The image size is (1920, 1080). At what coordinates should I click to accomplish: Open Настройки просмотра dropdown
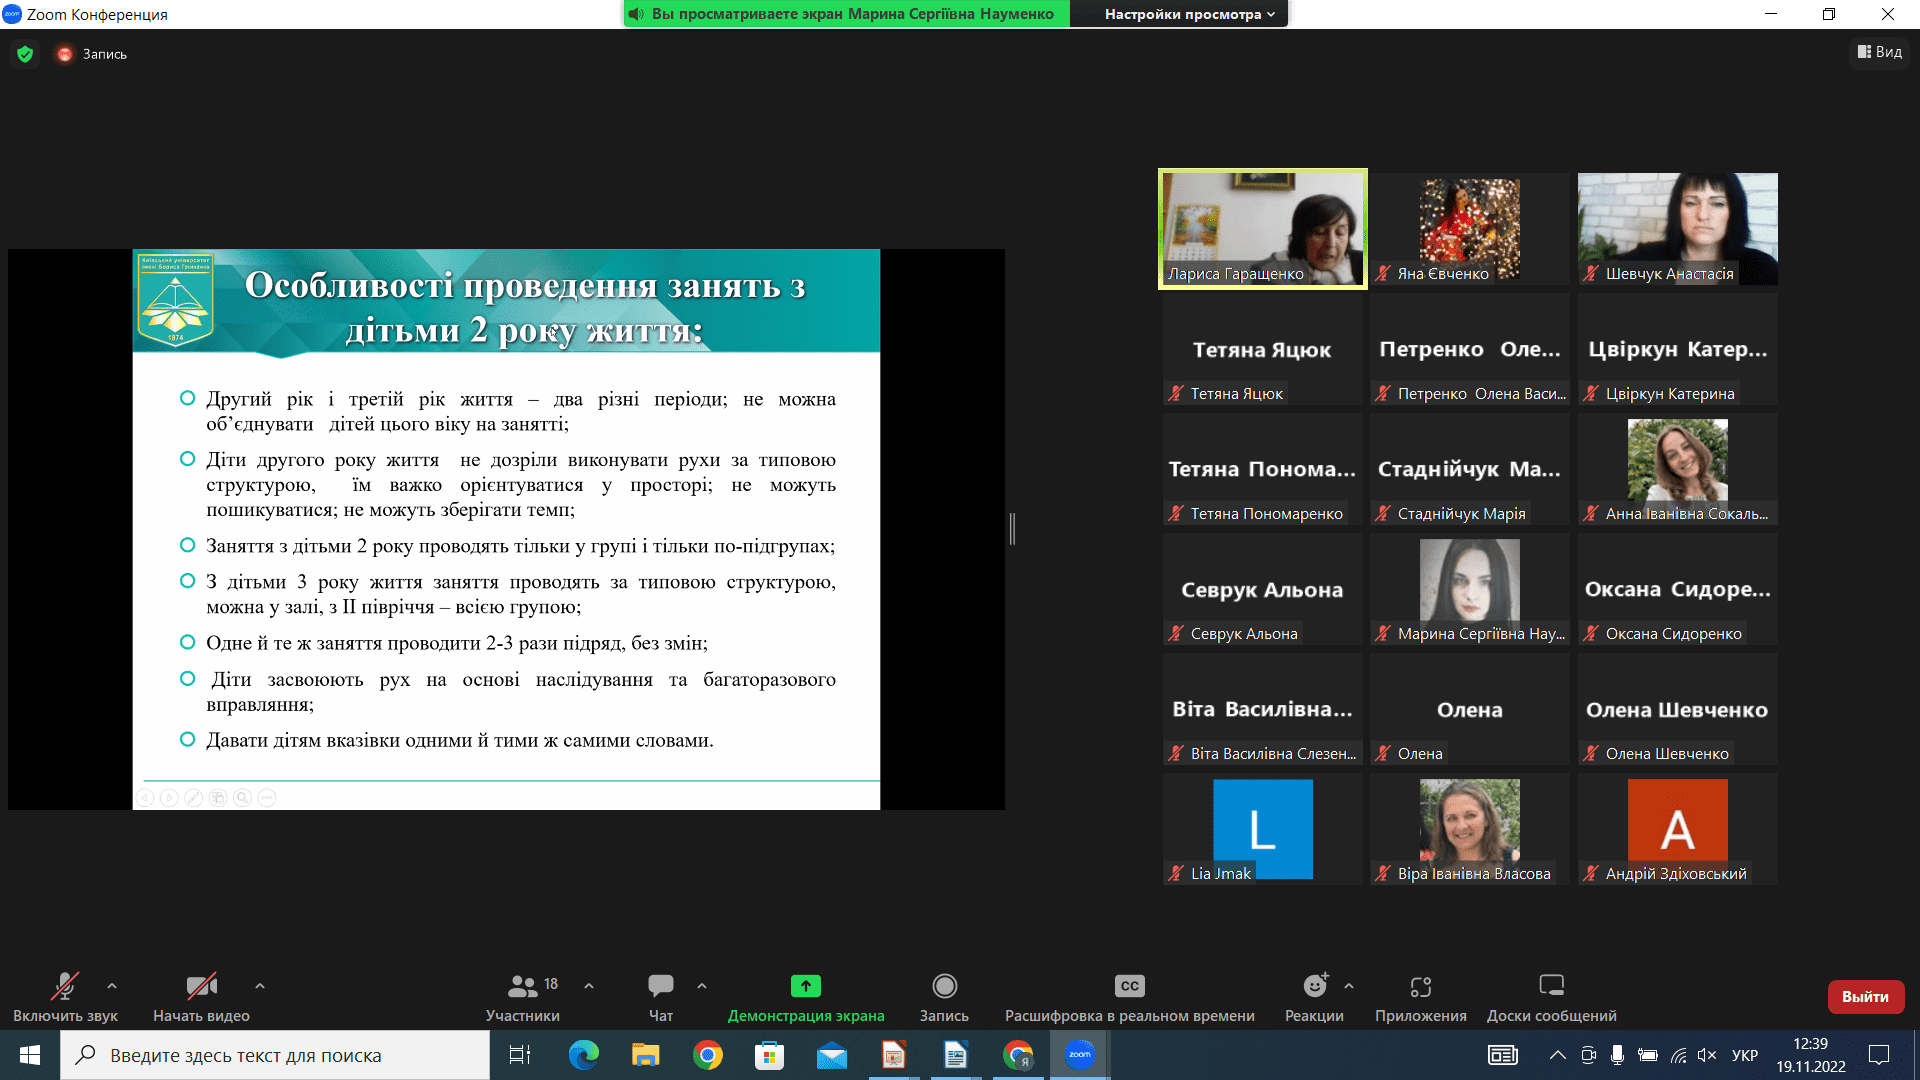[1189, 14]
